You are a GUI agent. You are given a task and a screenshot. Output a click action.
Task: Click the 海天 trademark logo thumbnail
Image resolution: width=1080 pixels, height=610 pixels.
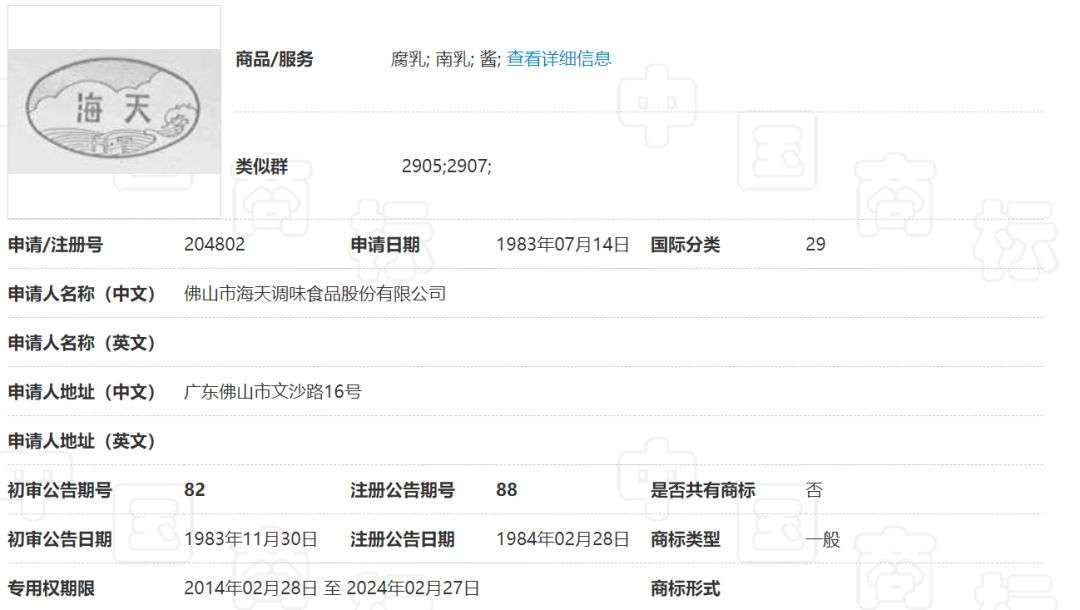tap(114, 112)
